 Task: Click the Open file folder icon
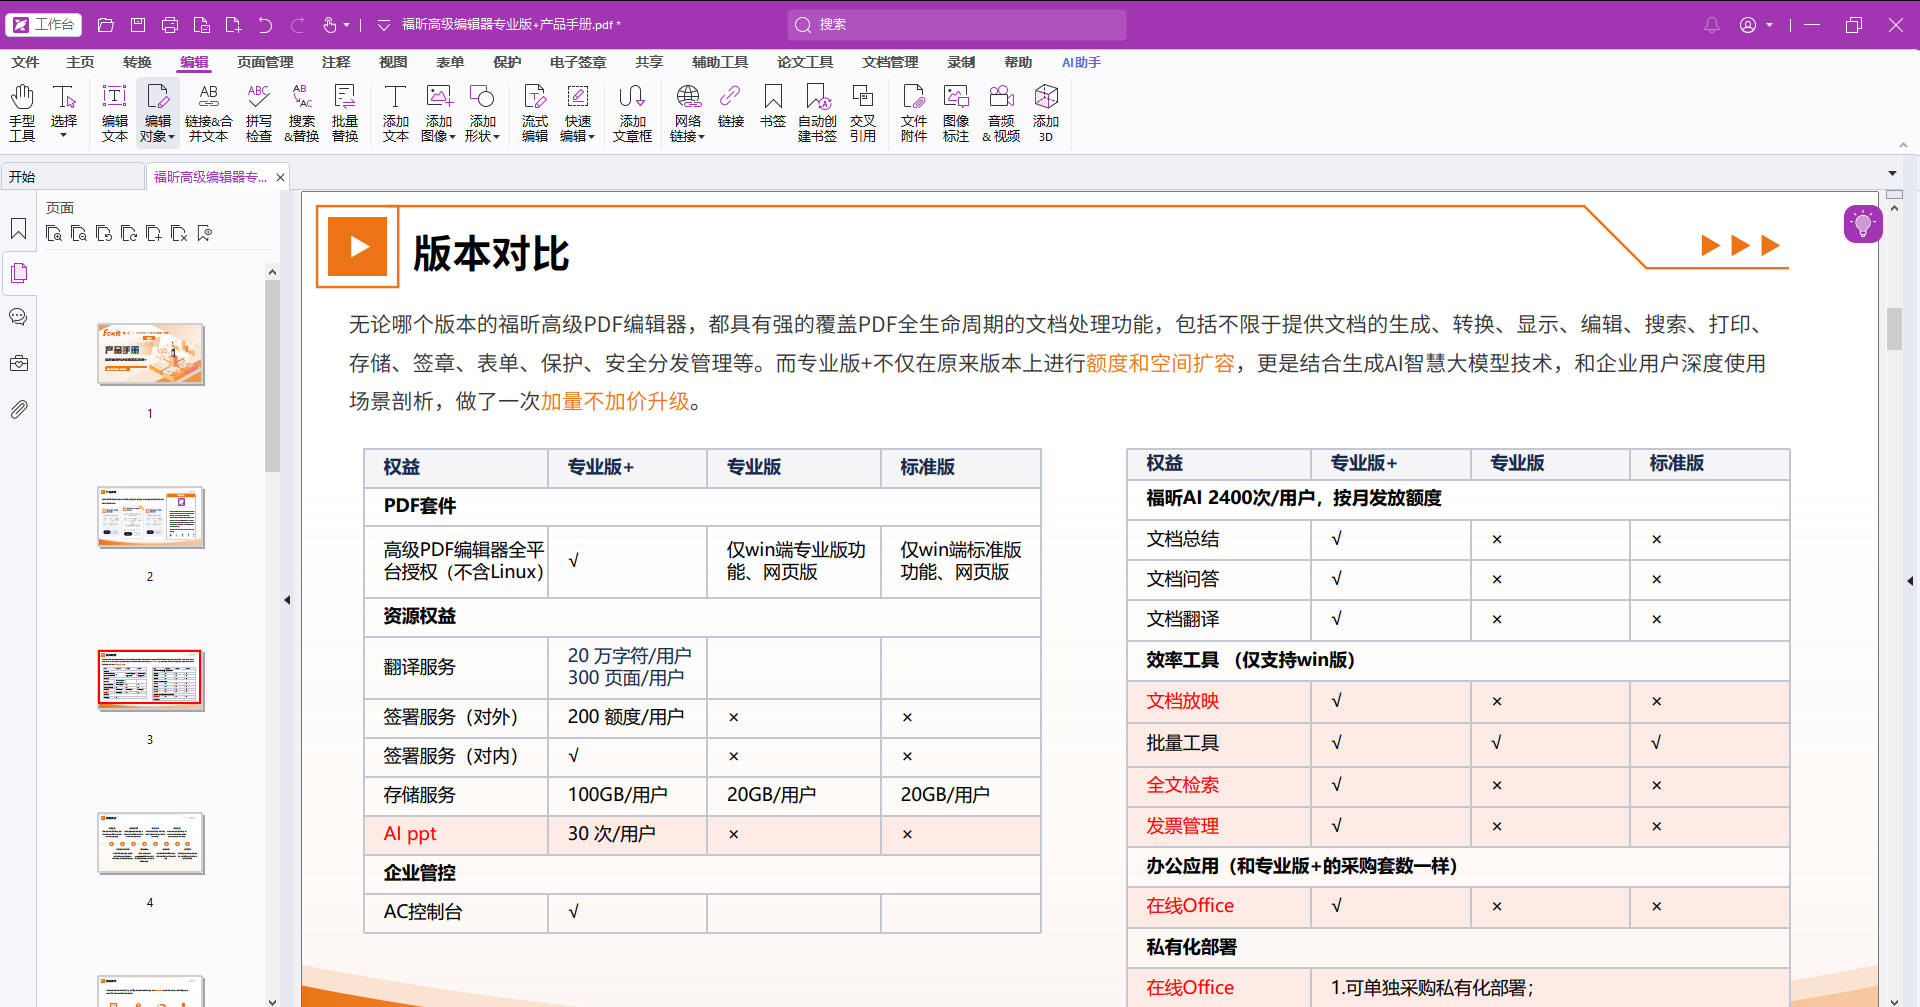(106, 25)
